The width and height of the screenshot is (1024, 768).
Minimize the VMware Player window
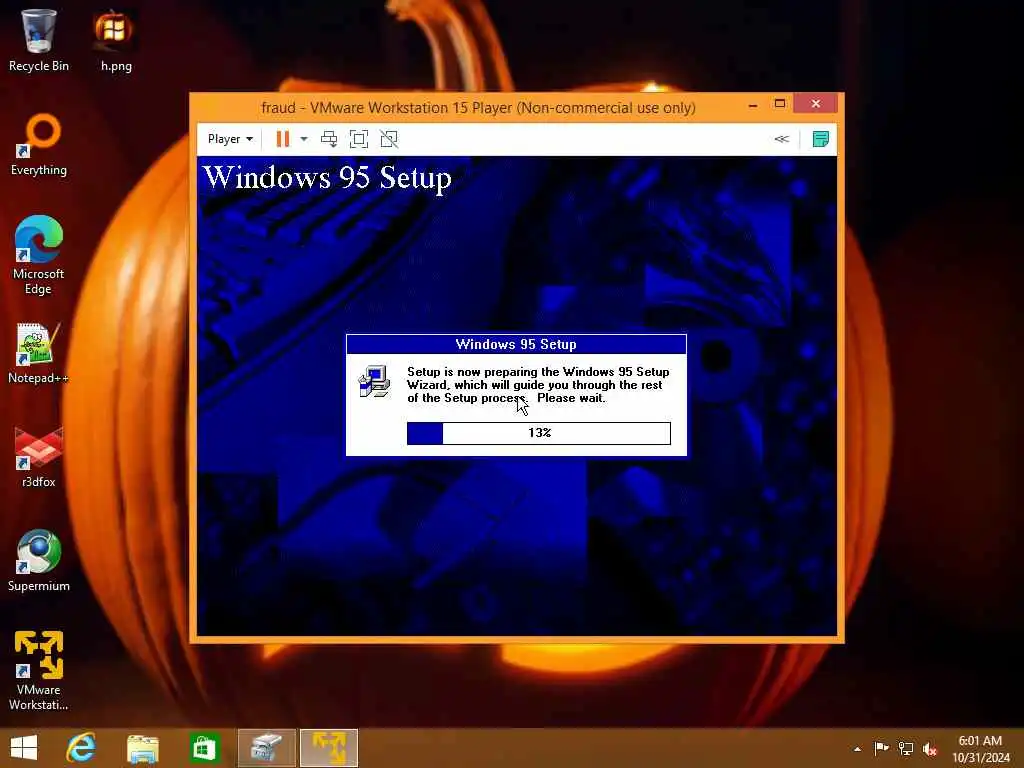pos(753,104)
